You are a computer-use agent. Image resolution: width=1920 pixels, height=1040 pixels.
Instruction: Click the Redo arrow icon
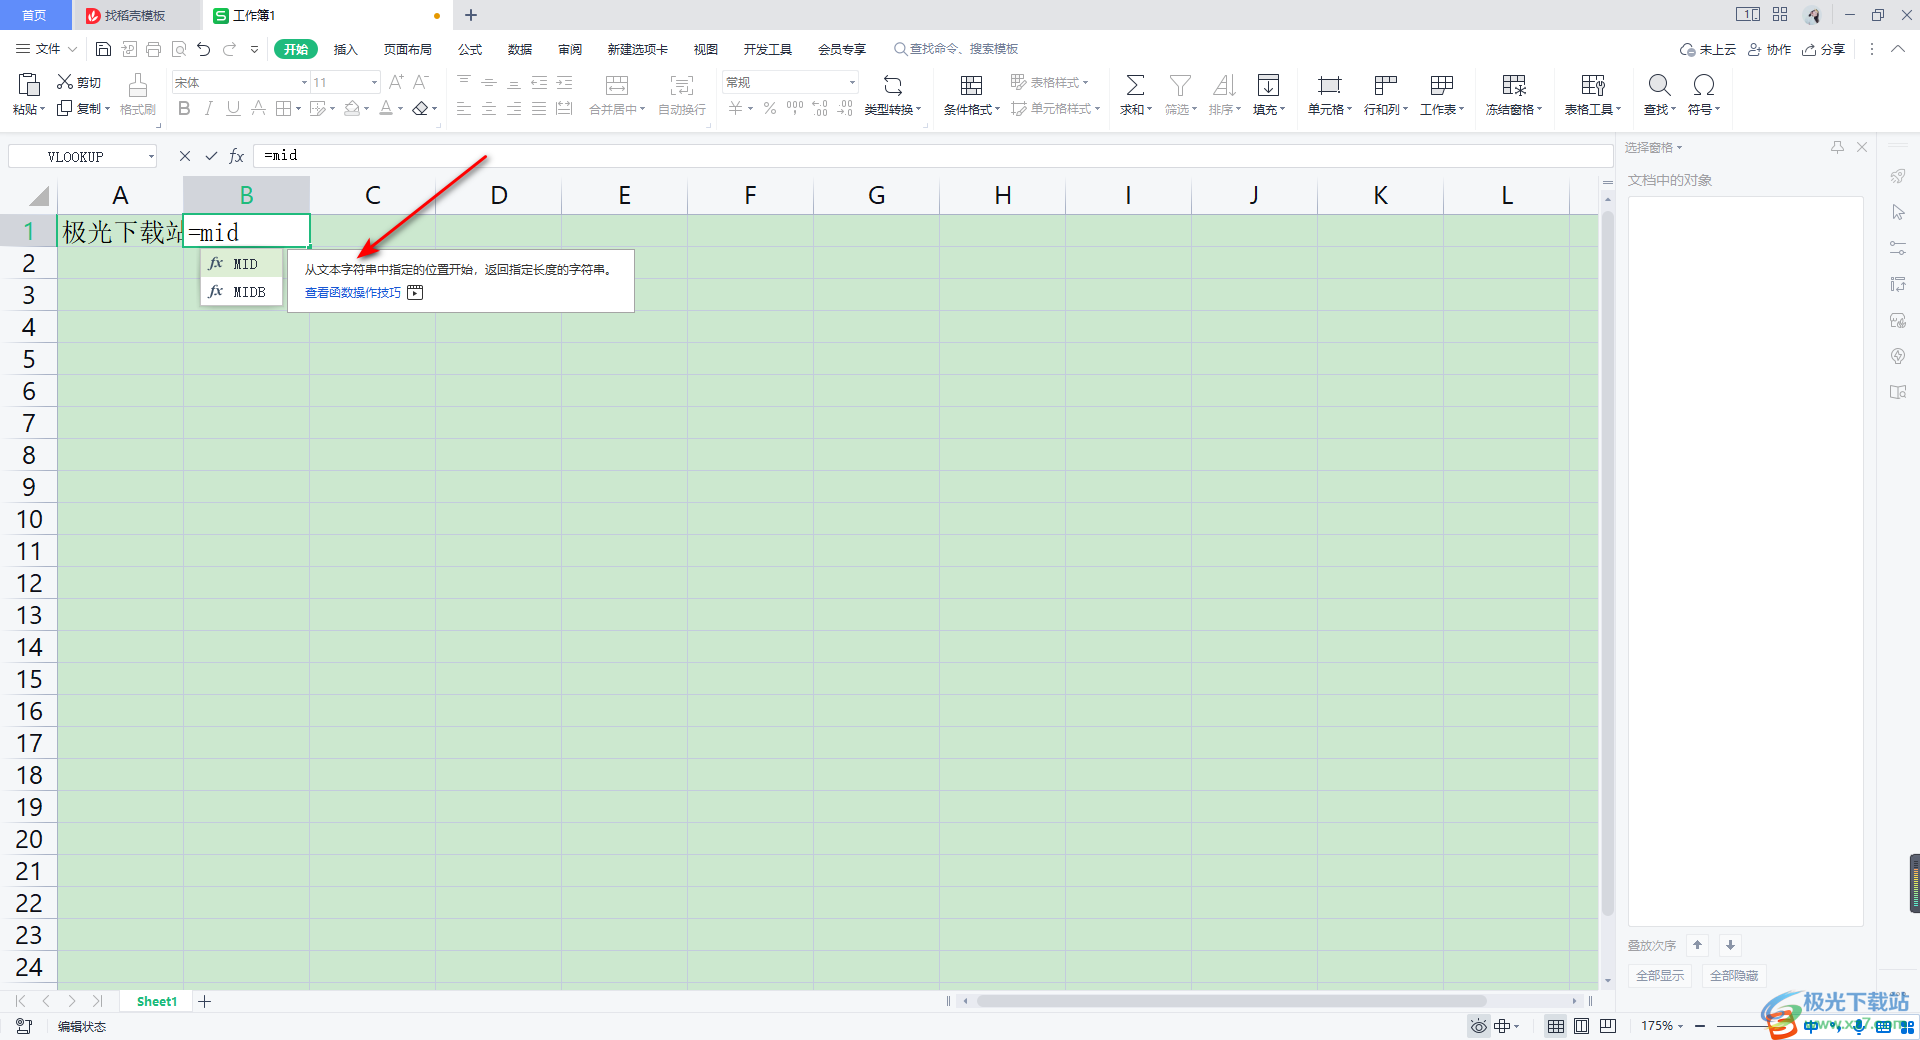click(x=230, y=49)
